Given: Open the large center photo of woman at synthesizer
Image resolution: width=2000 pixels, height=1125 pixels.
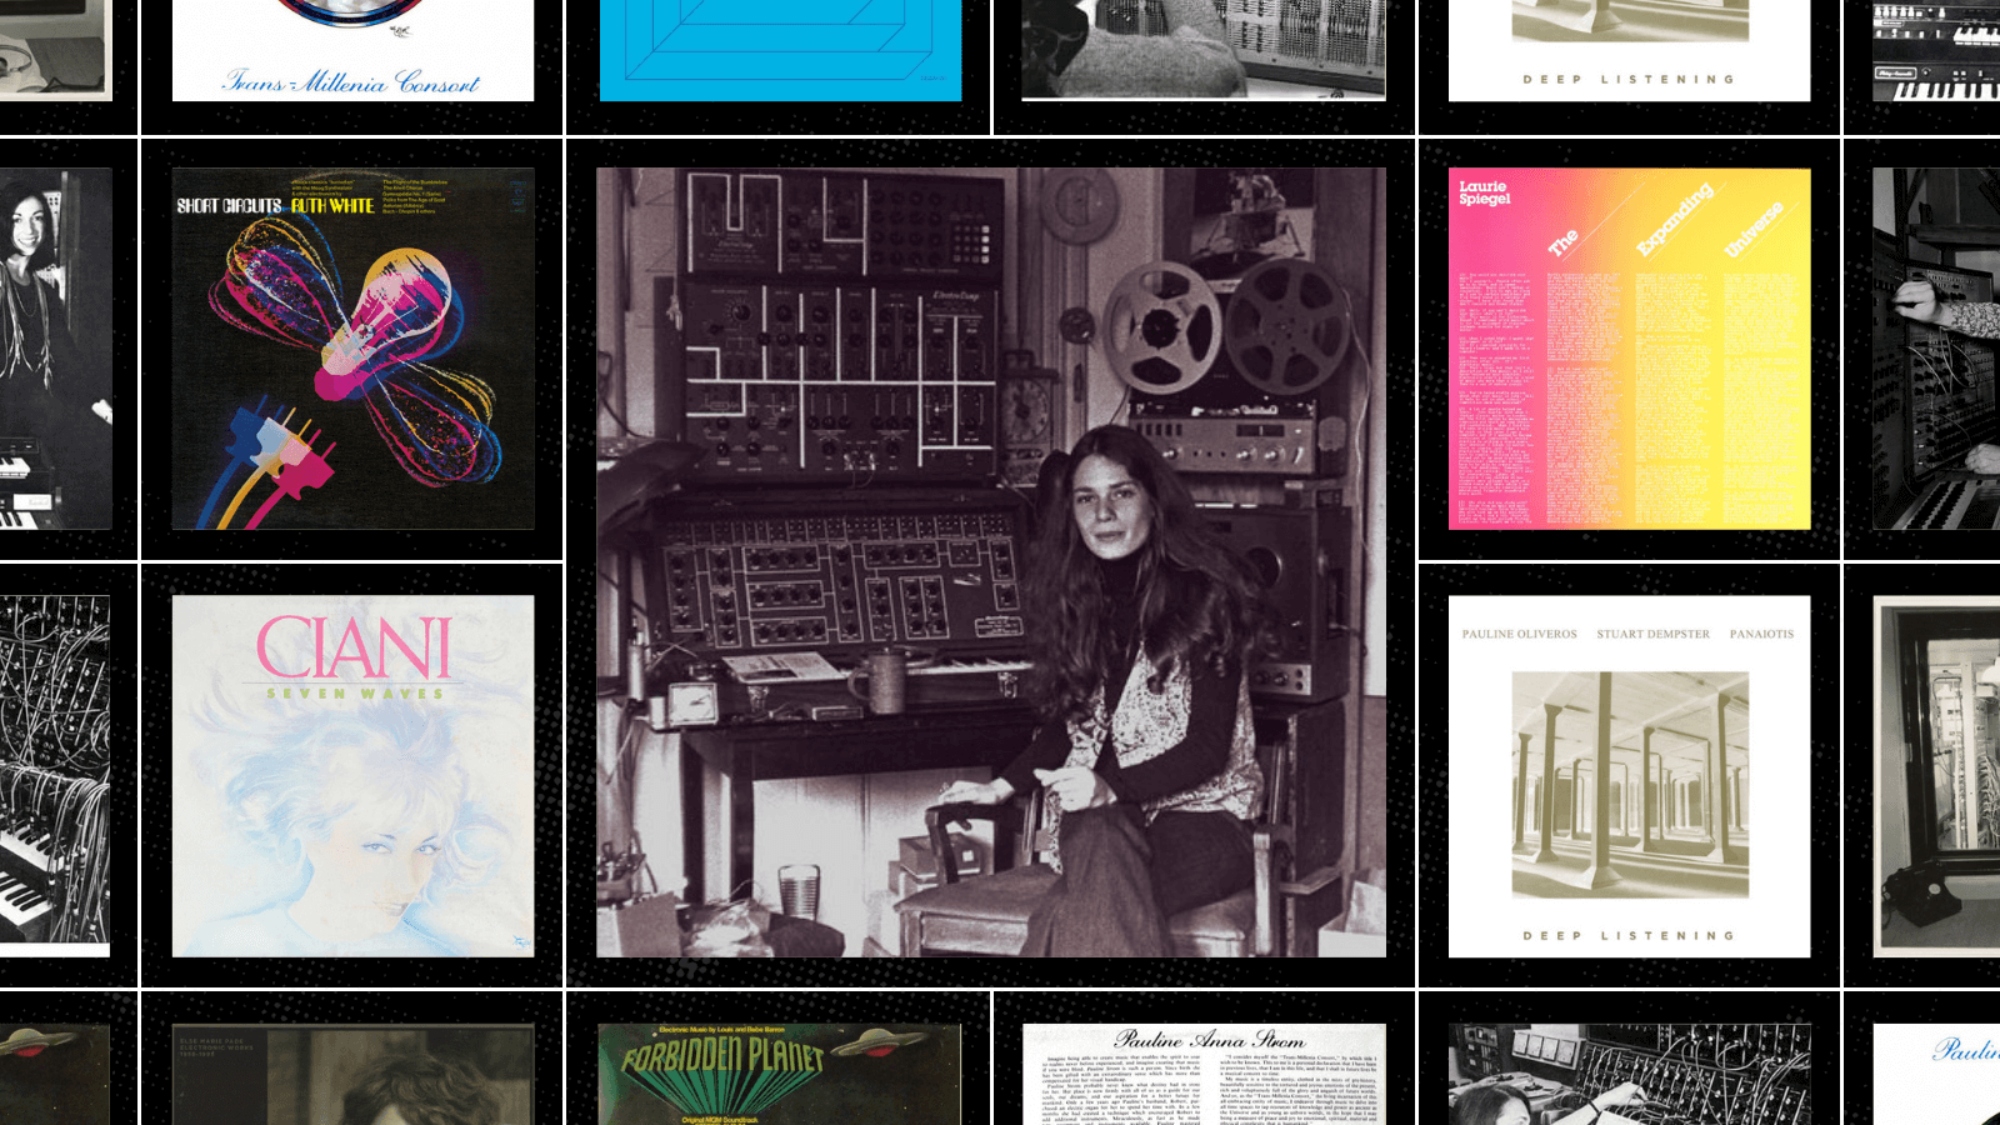Looking at the screenshot, I should (991, 562).
